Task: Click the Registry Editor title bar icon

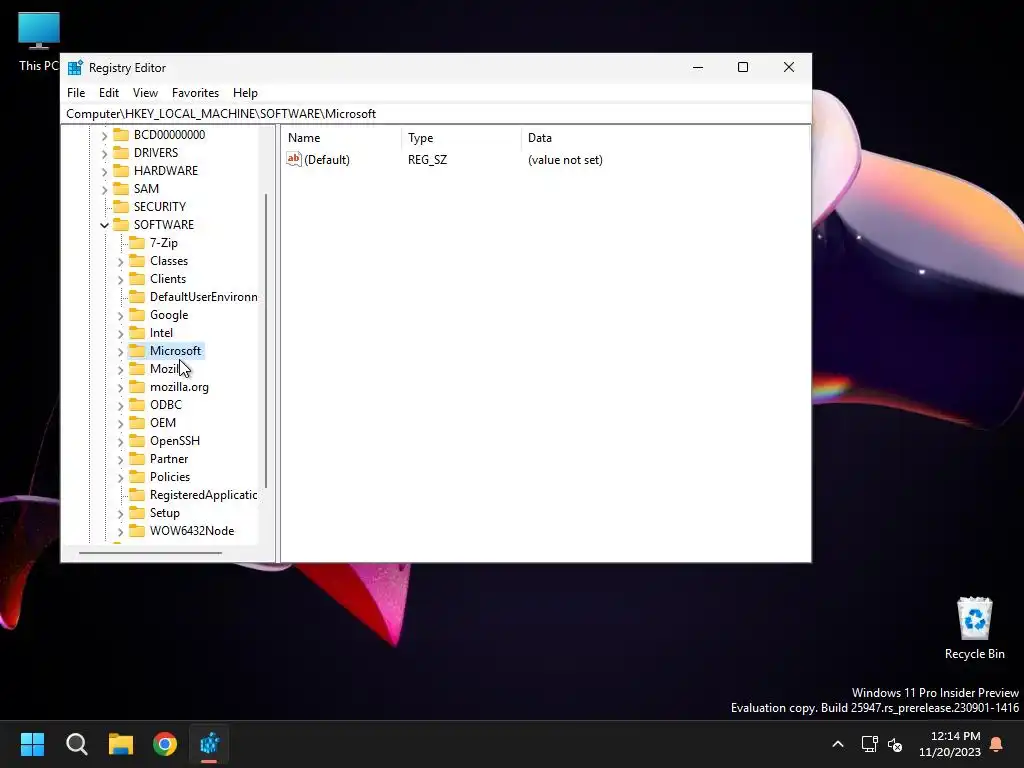Action: 75,67
